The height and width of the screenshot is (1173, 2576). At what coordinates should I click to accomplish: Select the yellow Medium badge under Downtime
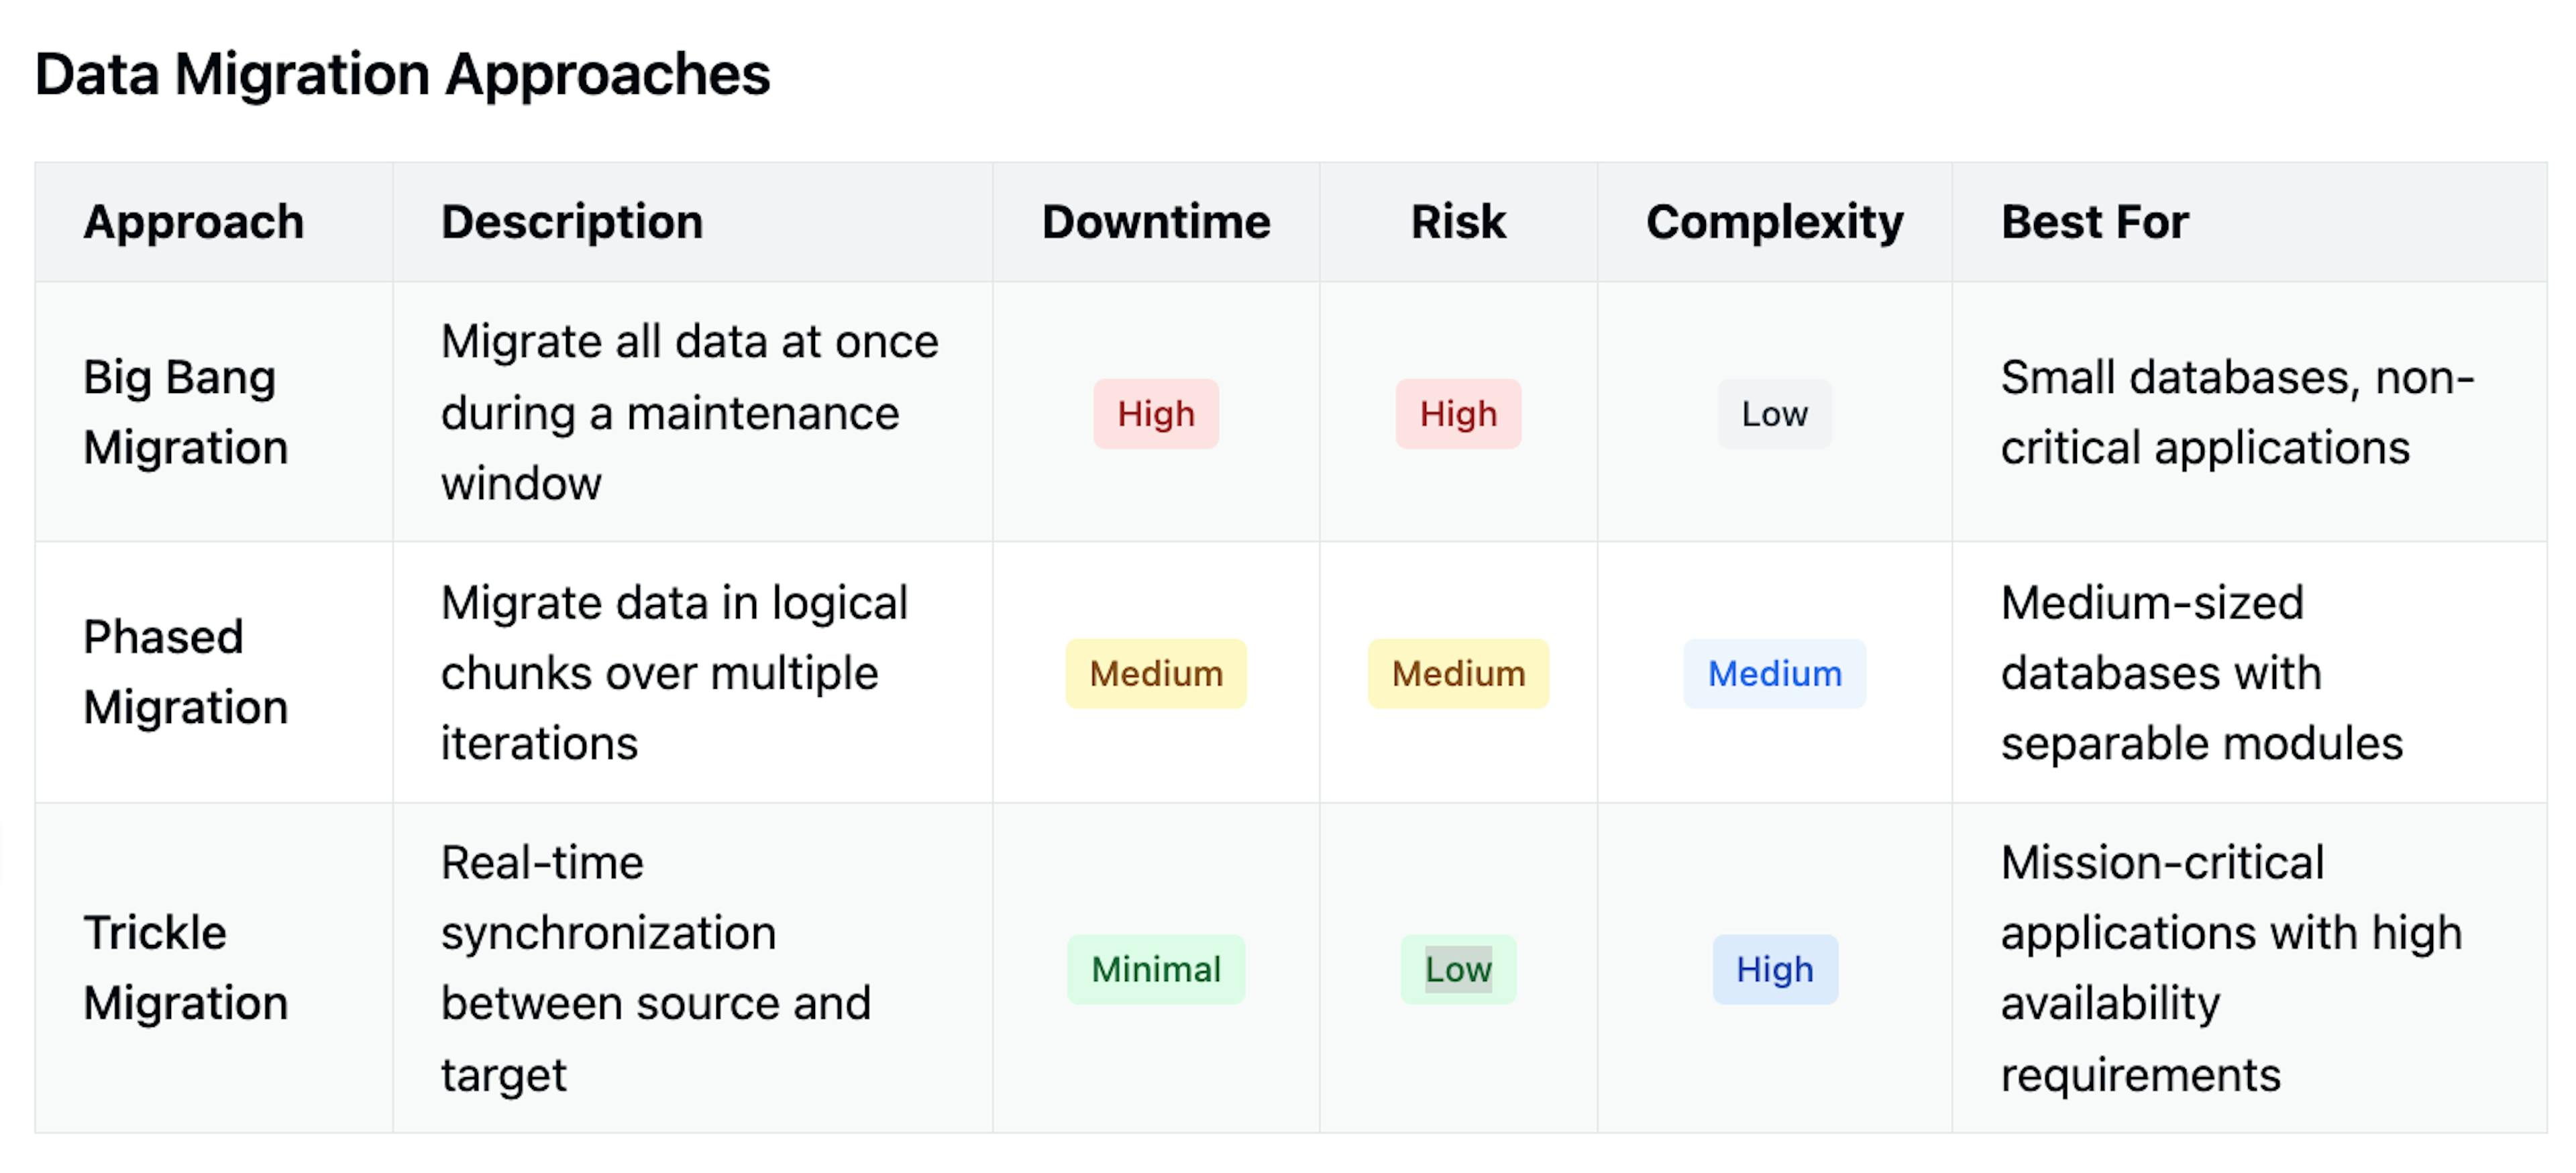pos(1155,674)
